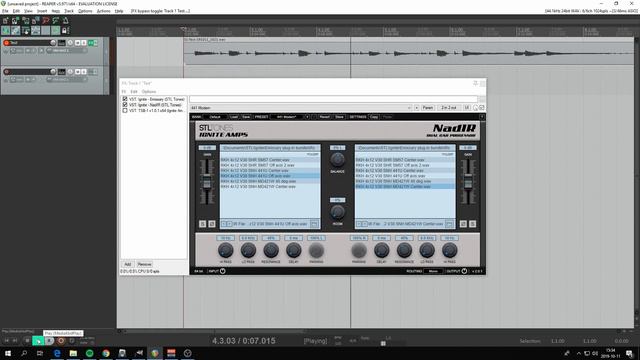Click the Undo toolbar icon
The height and width of the screenshot is (360, 640).
pyautogui.click(x=46, y=20)
